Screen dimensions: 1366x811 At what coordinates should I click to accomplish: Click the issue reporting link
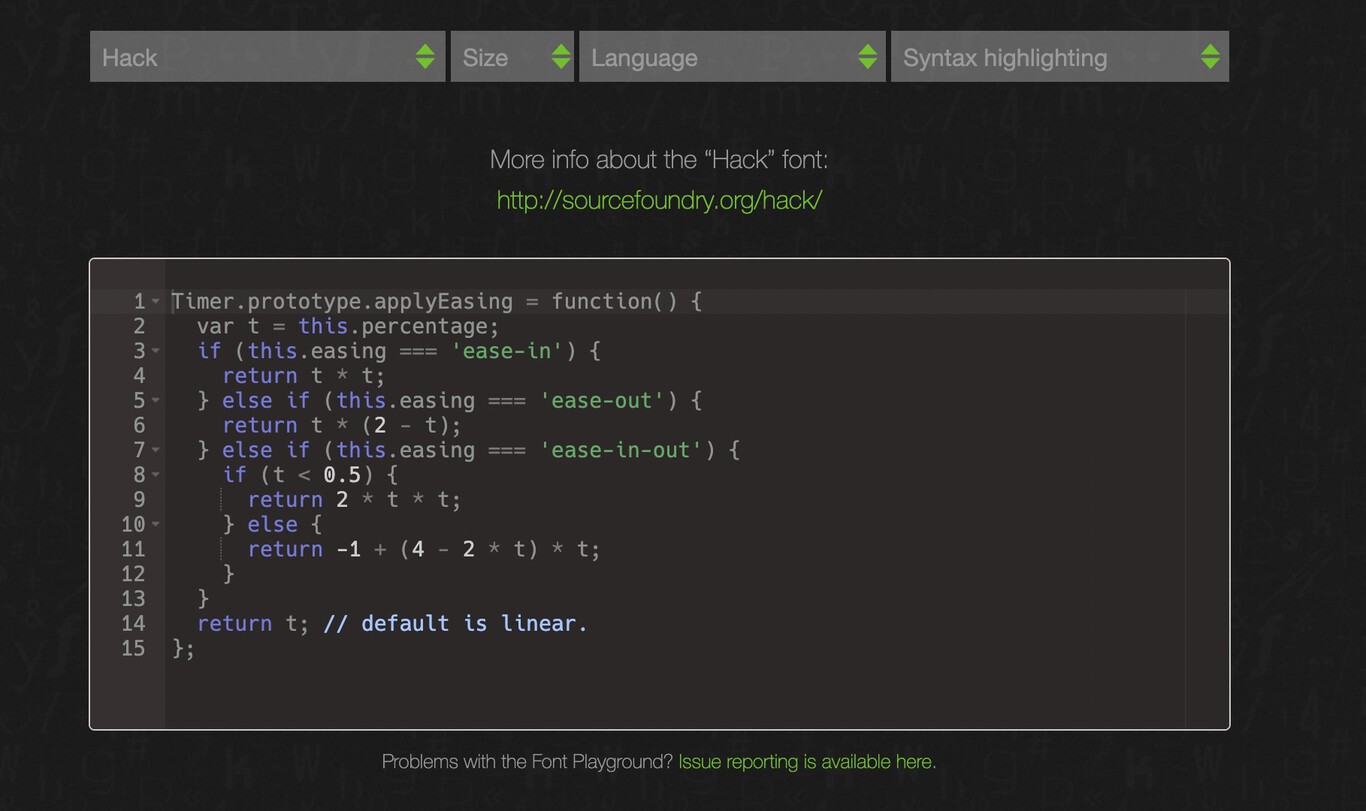pyautogui.click(x=806, y=761)
